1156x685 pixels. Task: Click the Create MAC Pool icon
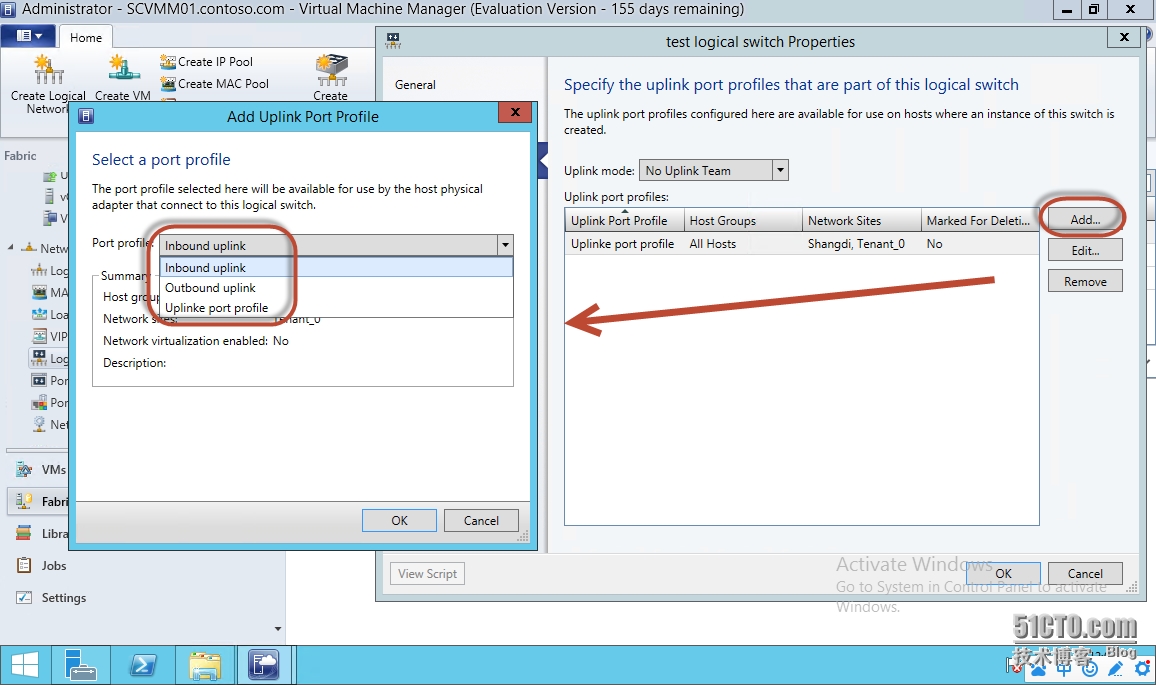pos(167,83)
